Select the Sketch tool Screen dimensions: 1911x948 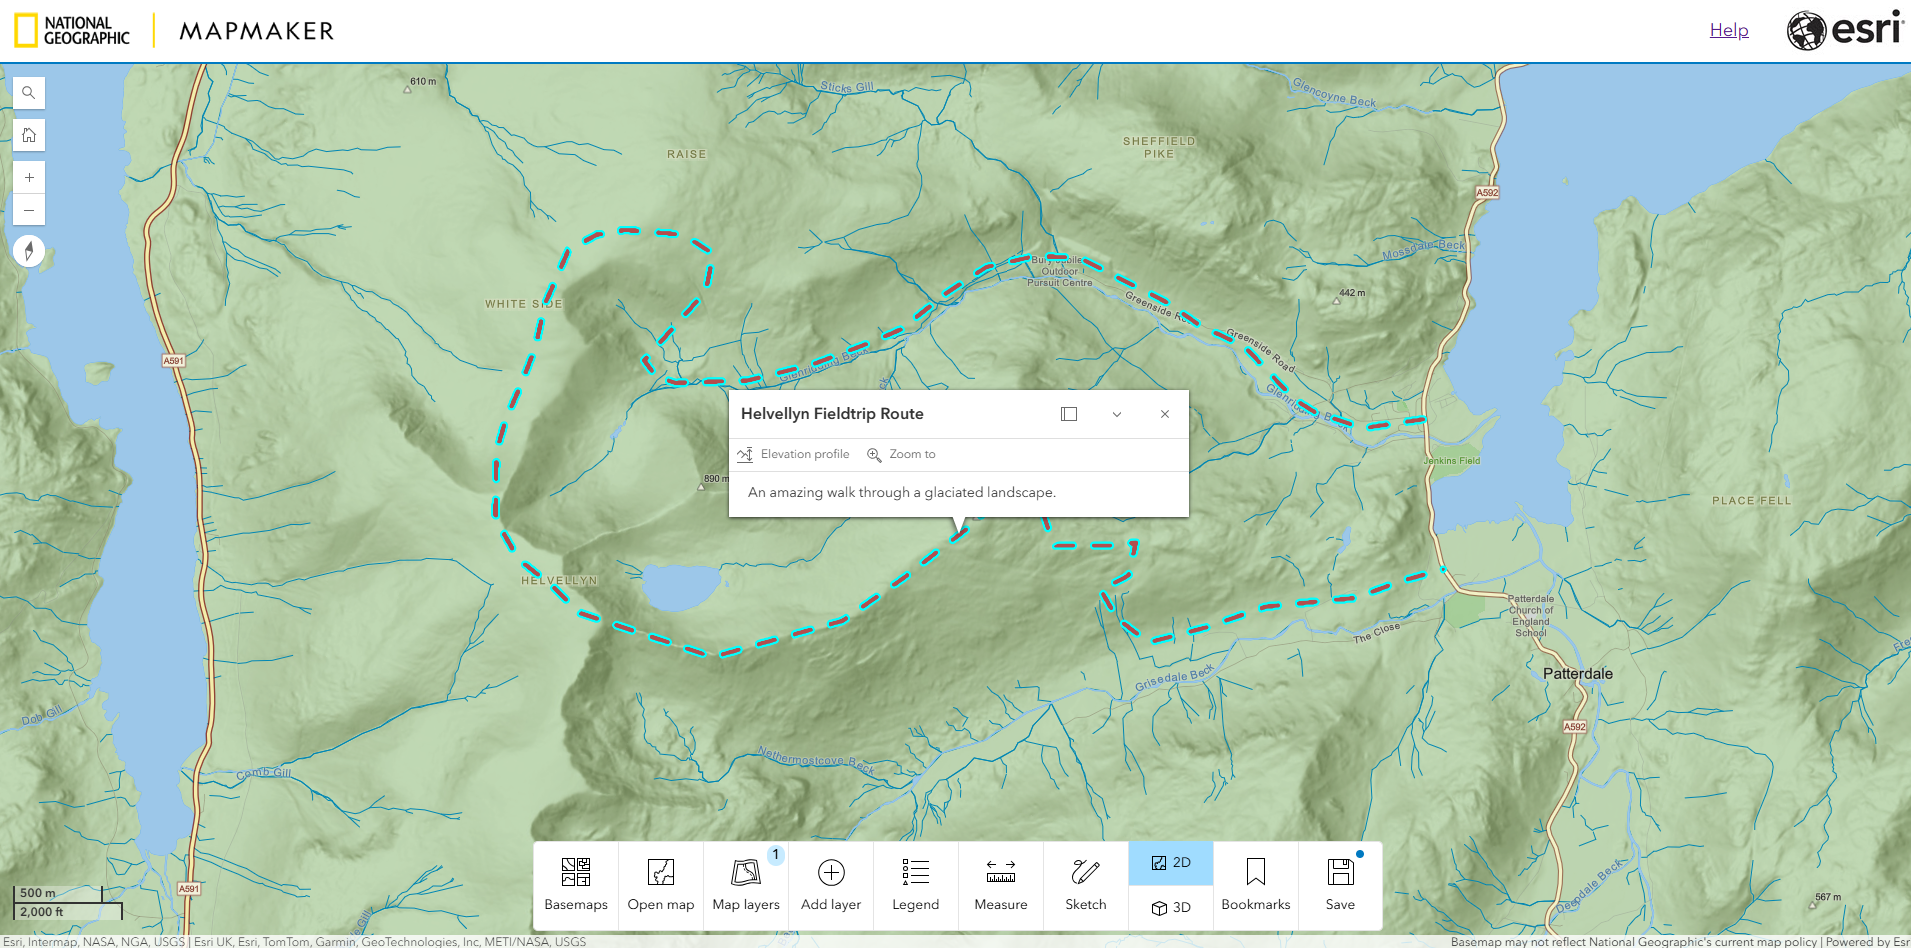[x=1084, y=884]
